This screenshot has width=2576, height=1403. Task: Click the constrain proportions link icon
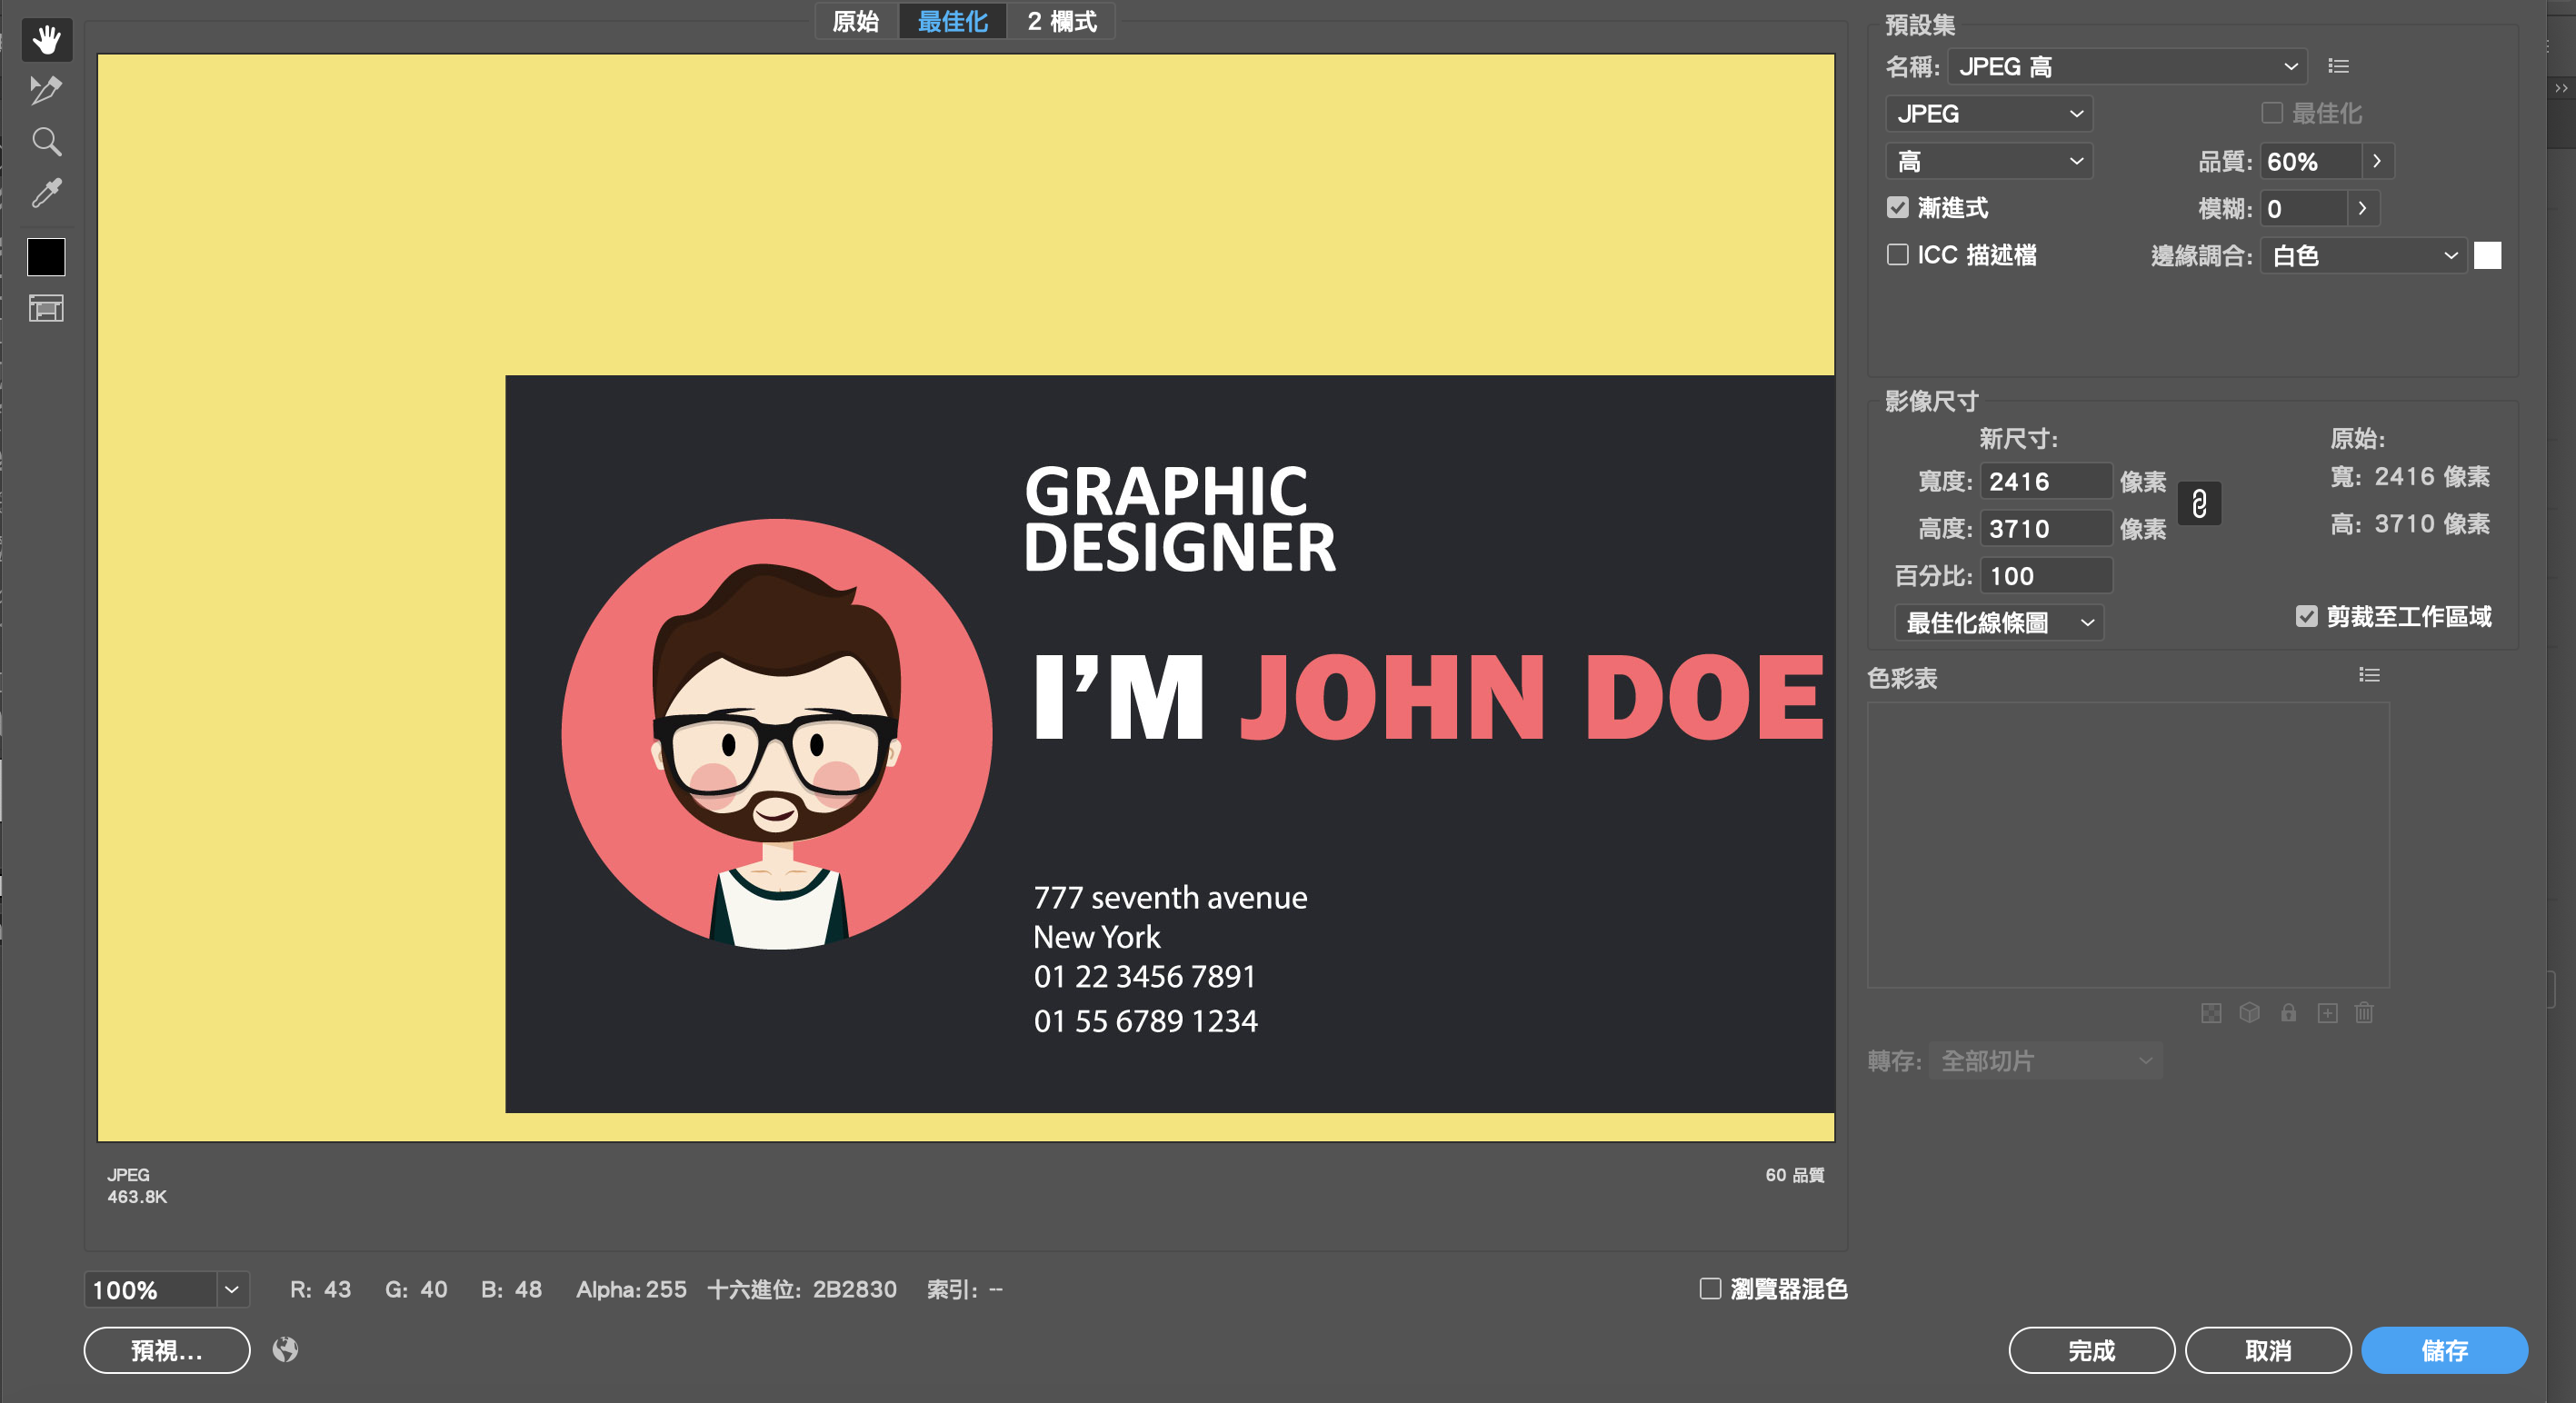click(x=2199, y=504)
